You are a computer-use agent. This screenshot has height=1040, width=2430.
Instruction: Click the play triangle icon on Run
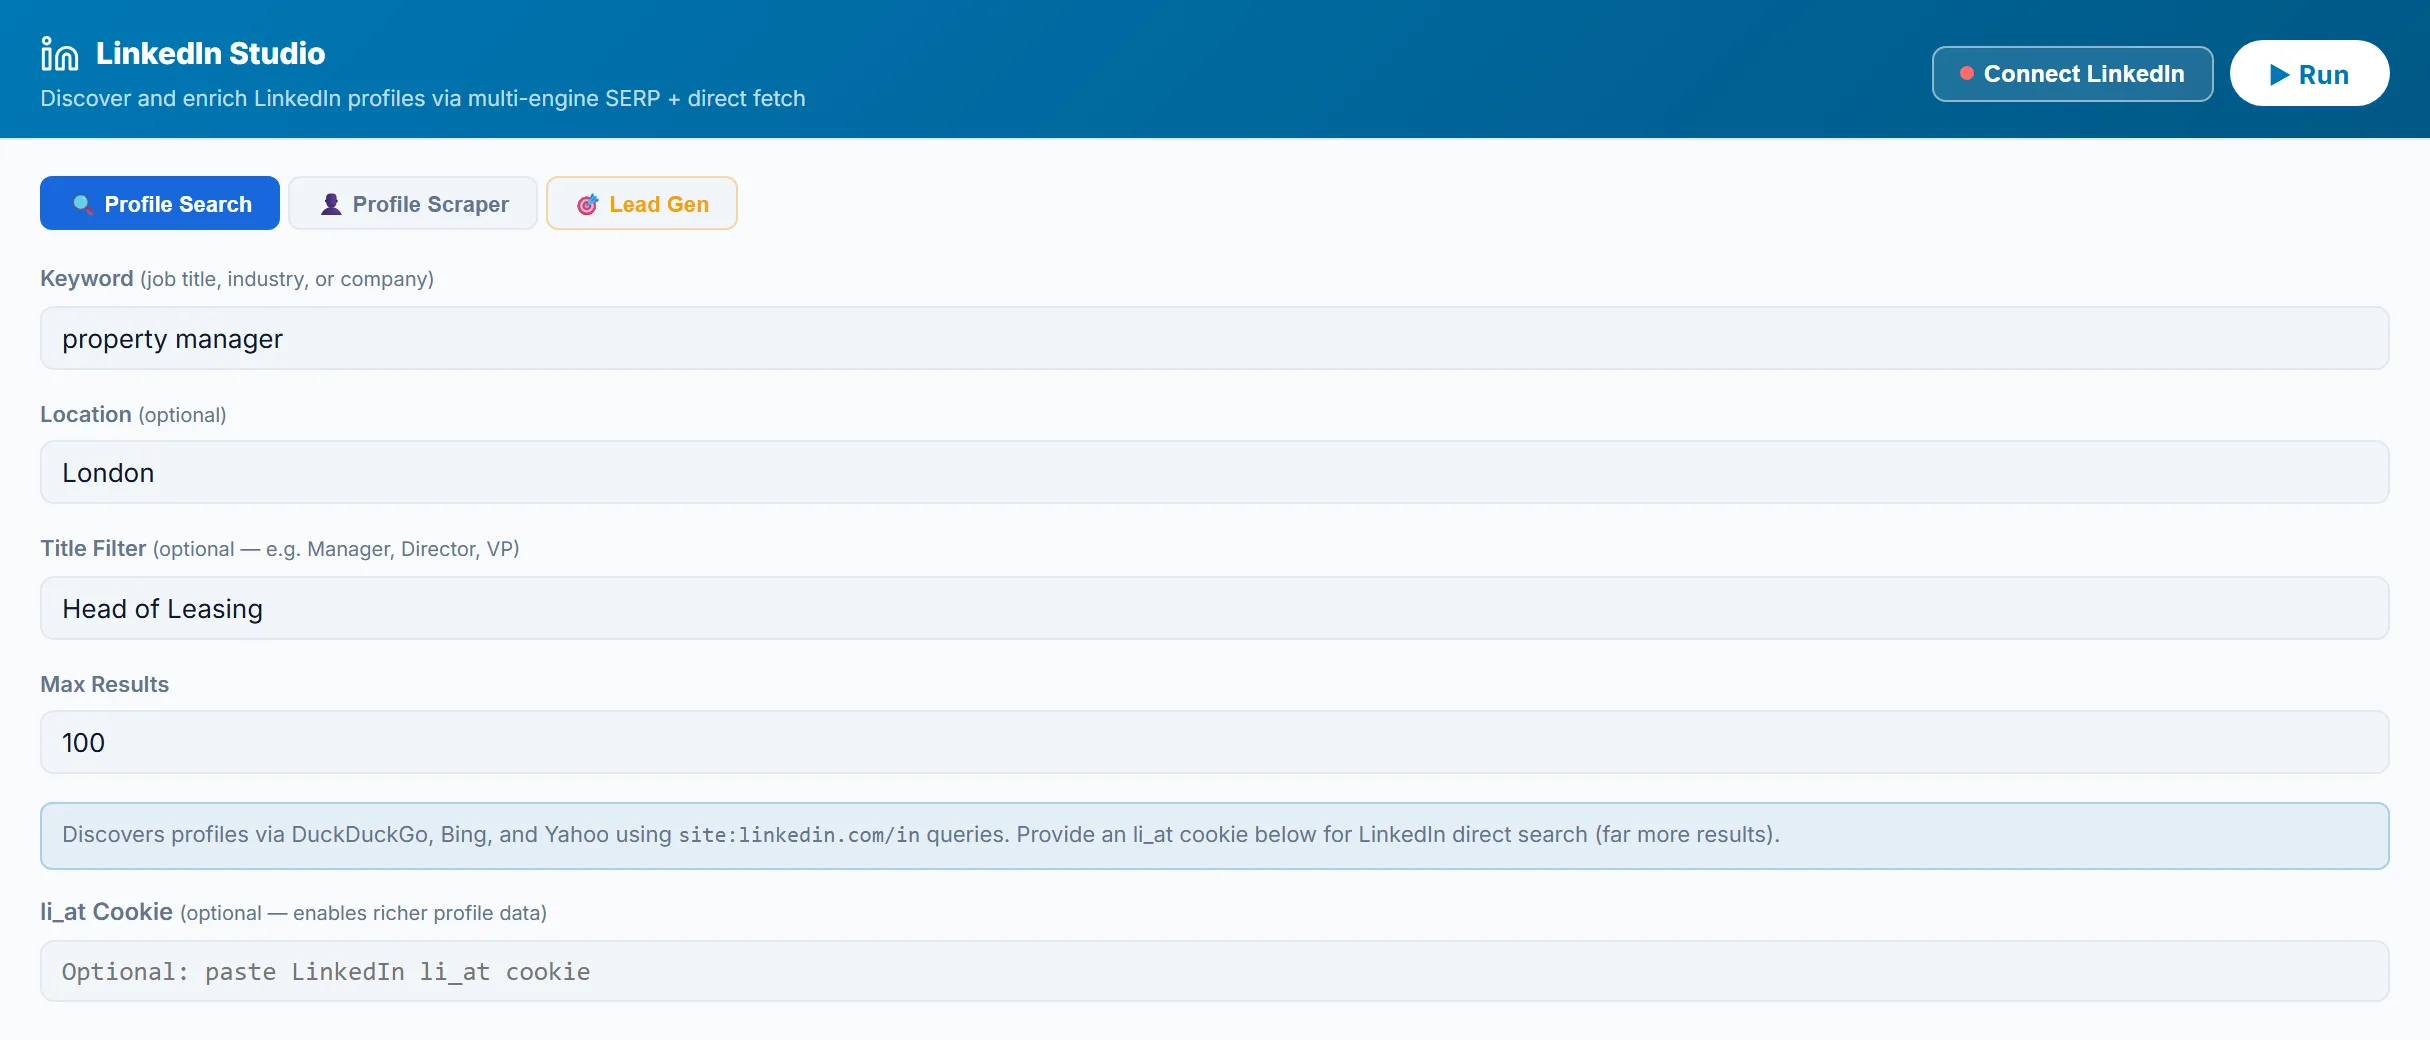pyautogui.click(x=2280, y=75)
